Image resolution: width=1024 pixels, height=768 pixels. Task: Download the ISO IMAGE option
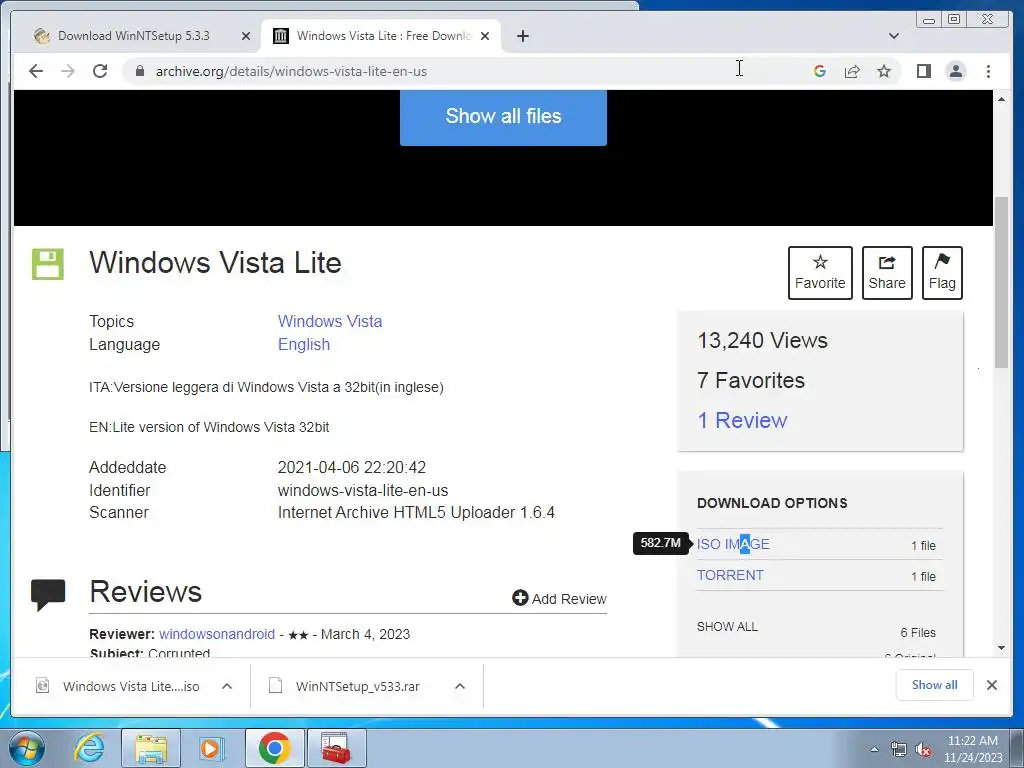coord(733,544)
